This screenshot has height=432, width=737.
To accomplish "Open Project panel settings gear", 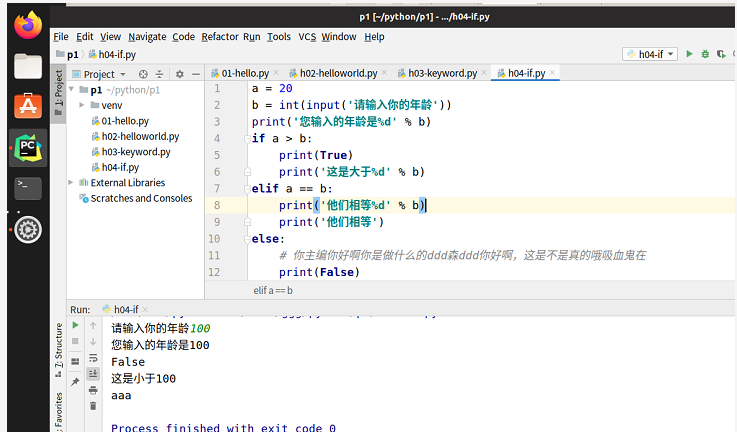I will click(180, 74).
